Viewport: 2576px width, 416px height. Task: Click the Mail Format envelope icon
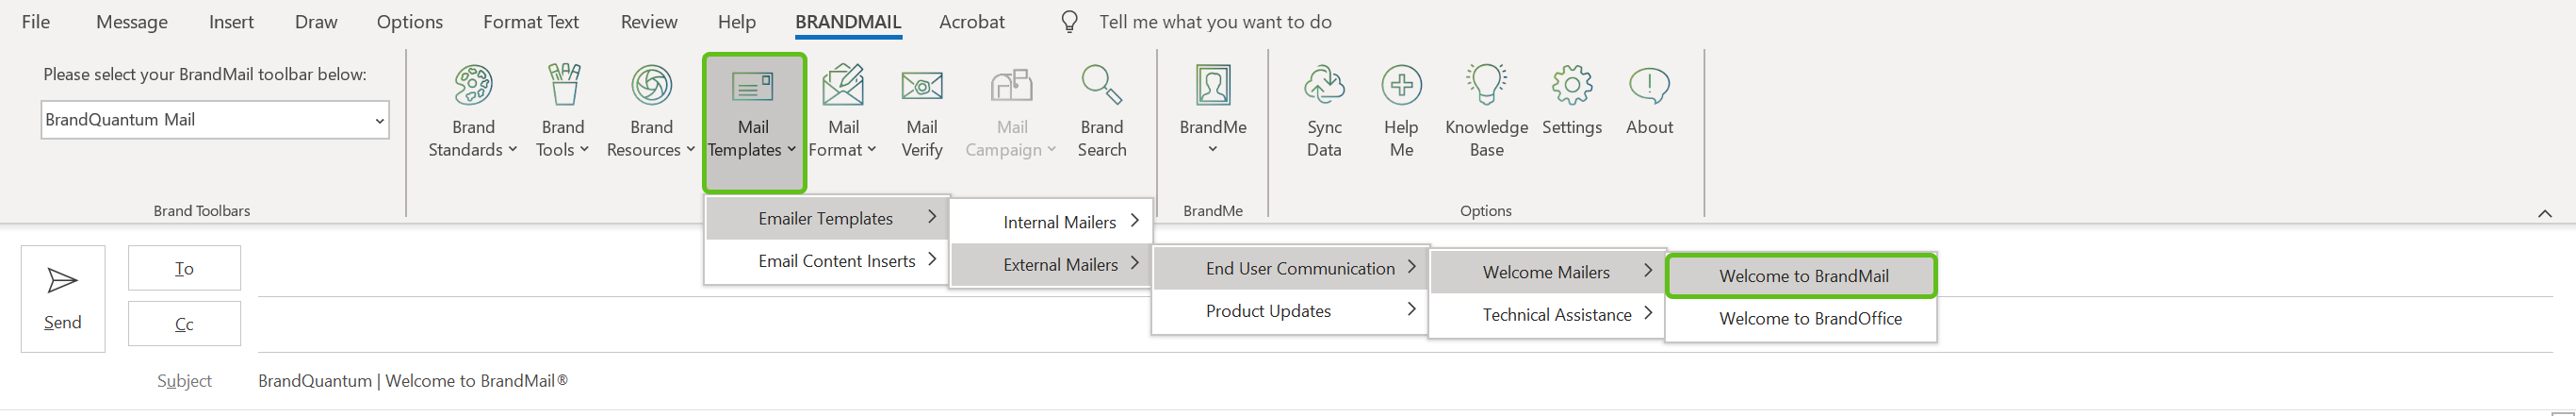tap(843, 87)
